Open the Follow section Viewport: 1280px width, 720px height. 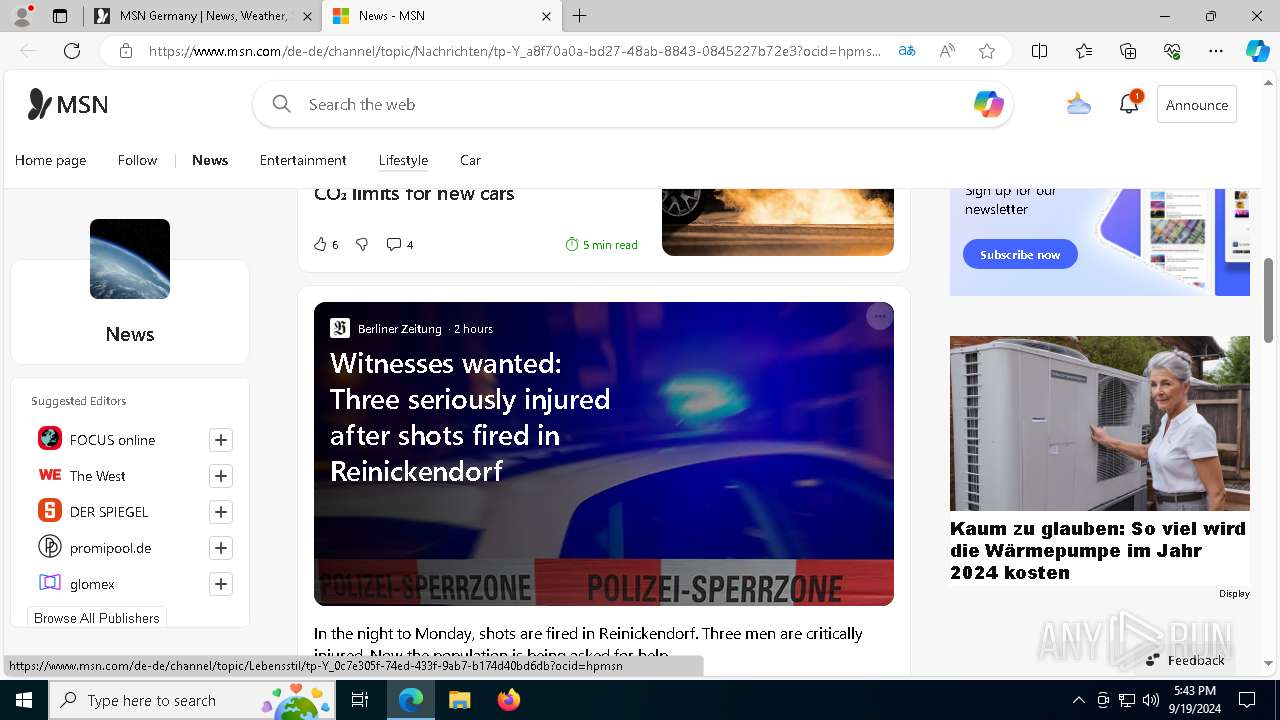coord(137,160)
